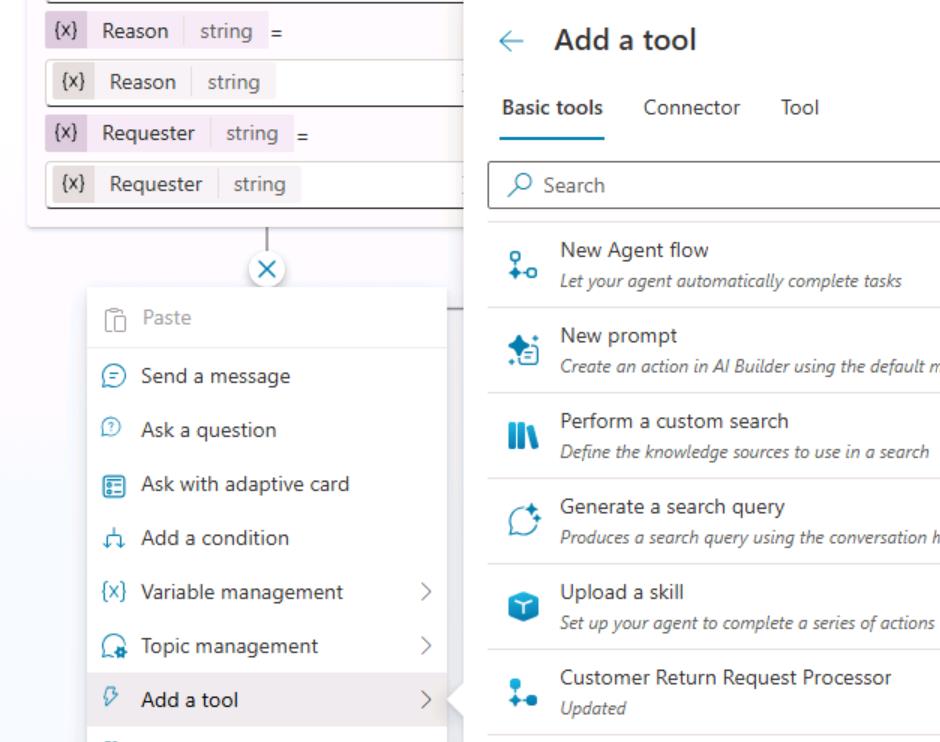The height and width of the screenshot is (742, 940).
Task: Click the 'Updated' status text
Action: pos(592,708)
